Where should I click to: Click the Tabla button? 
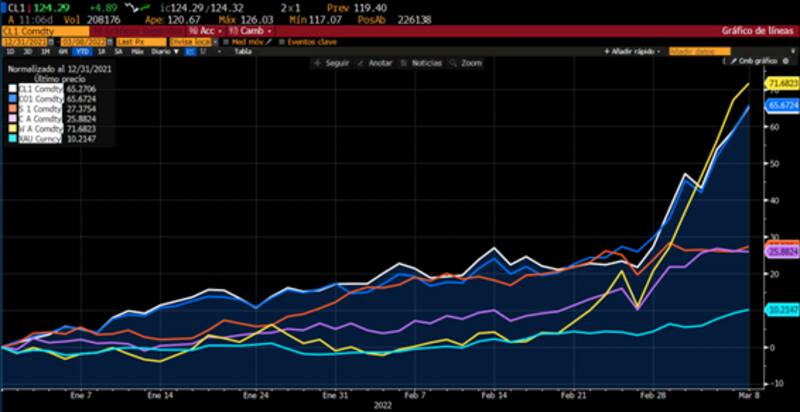click(242, 51)
